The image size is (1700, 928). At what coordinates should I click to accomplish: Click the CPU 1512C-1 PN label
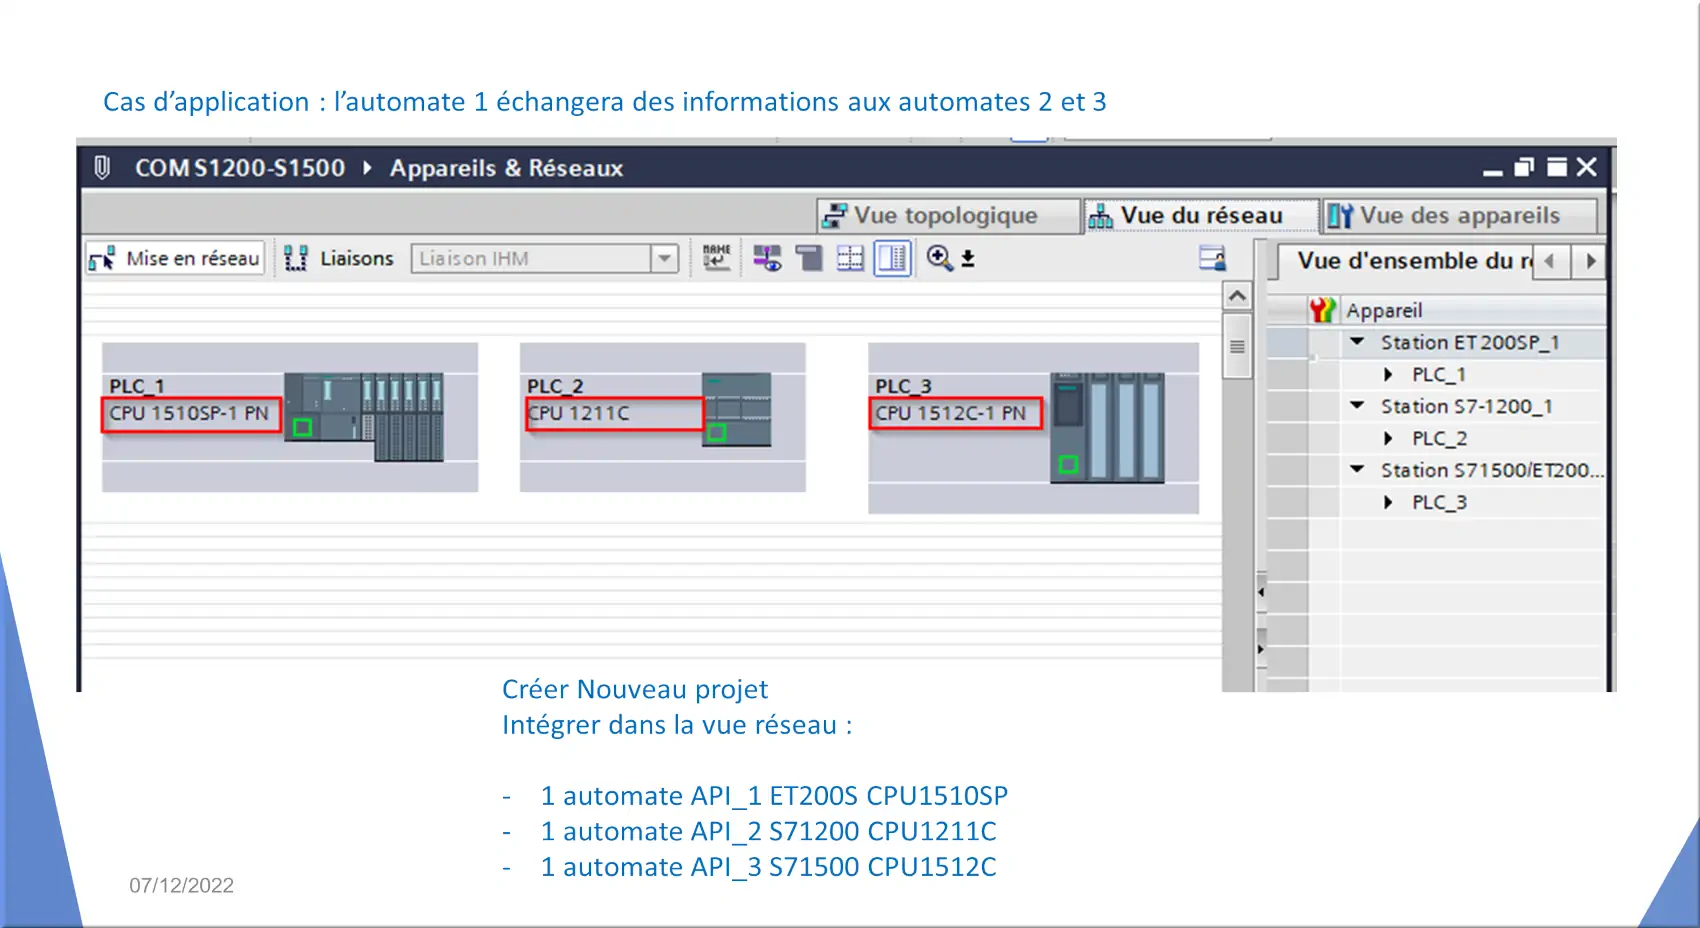[x=951, y=413]
